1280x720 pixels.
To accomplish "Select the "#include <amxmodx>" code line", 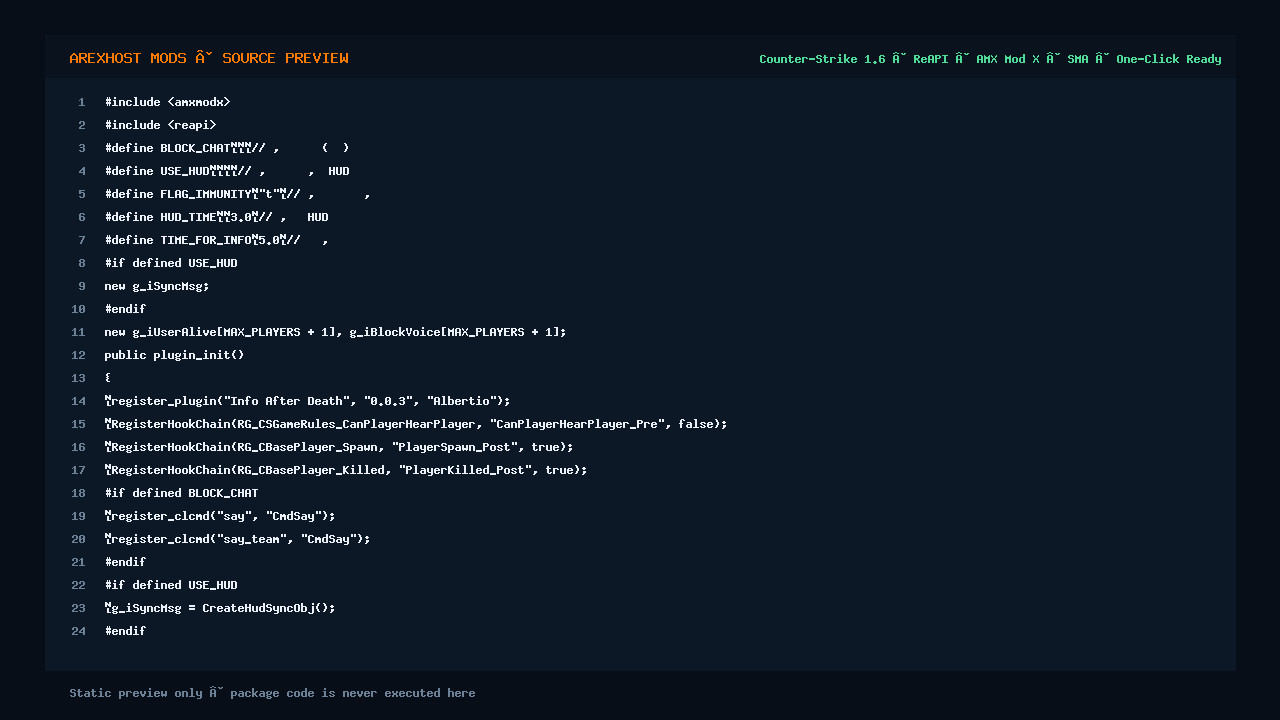I will click(x=168, y=102).
